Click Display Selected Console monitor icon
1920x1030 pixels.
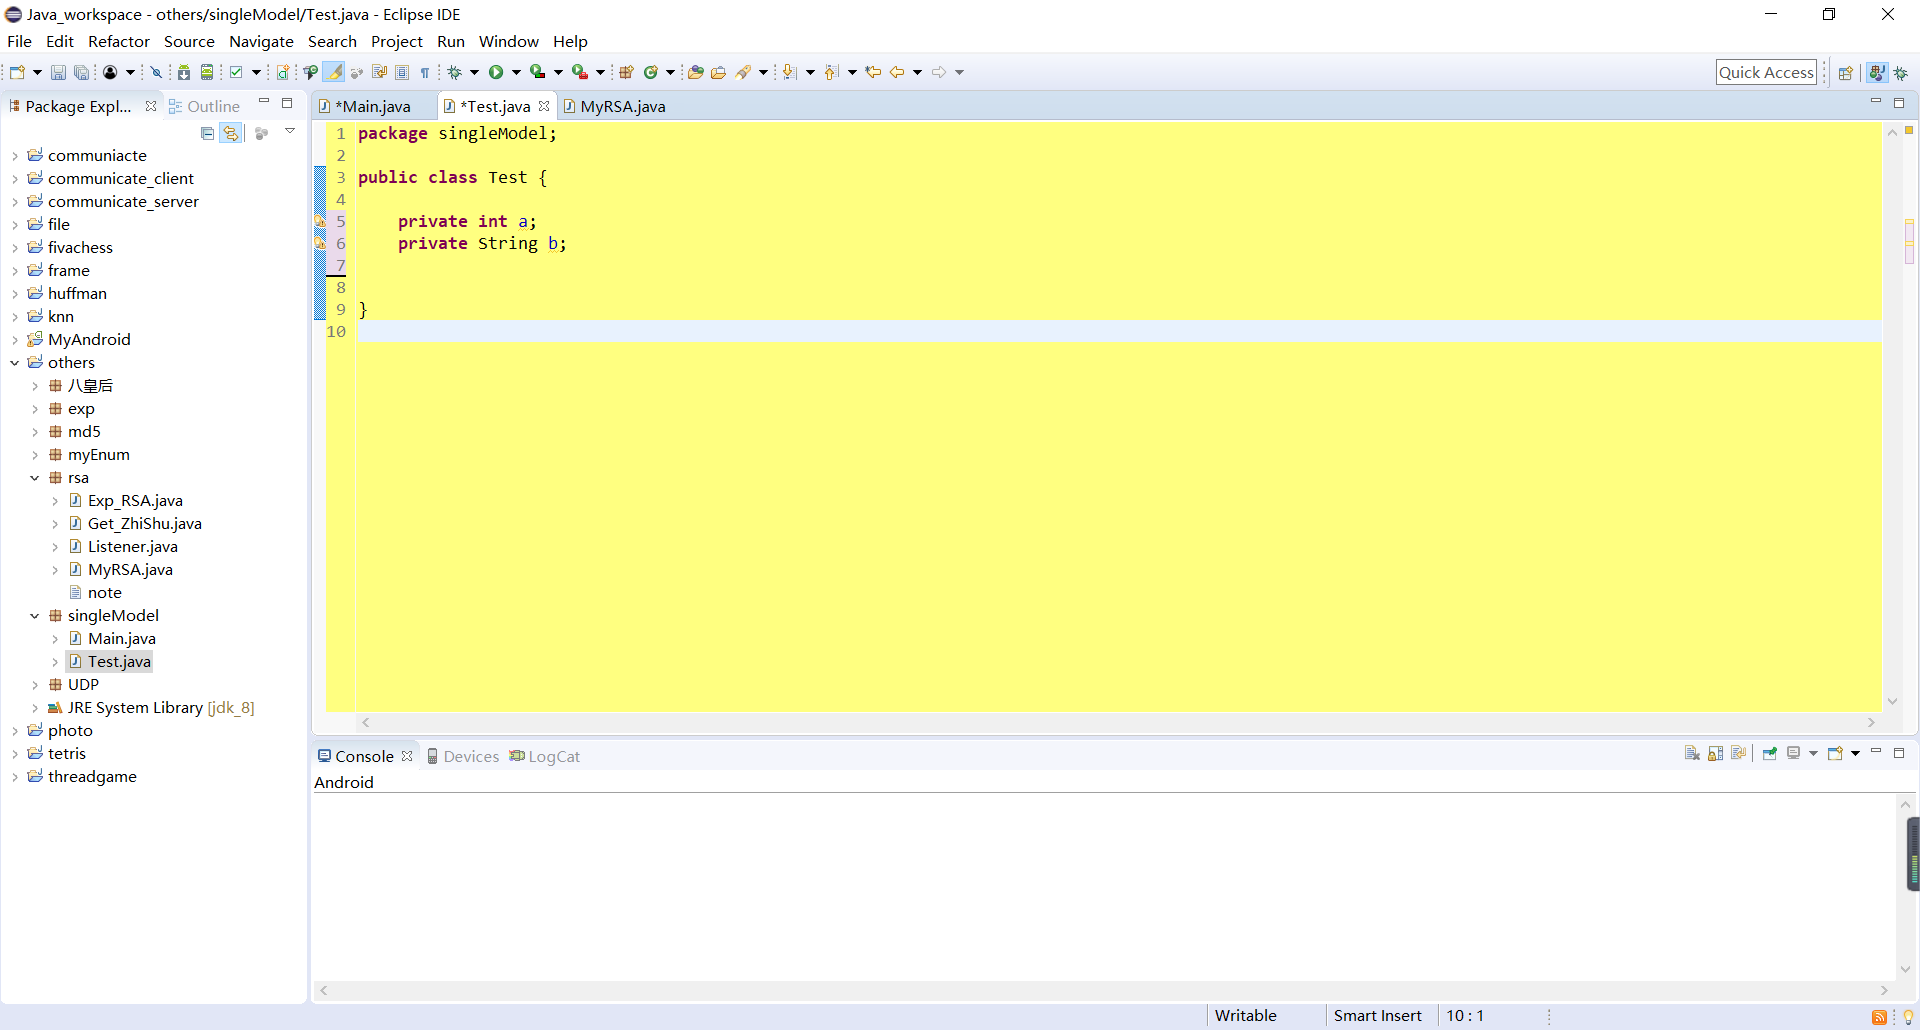click(x=1794, y=753)
